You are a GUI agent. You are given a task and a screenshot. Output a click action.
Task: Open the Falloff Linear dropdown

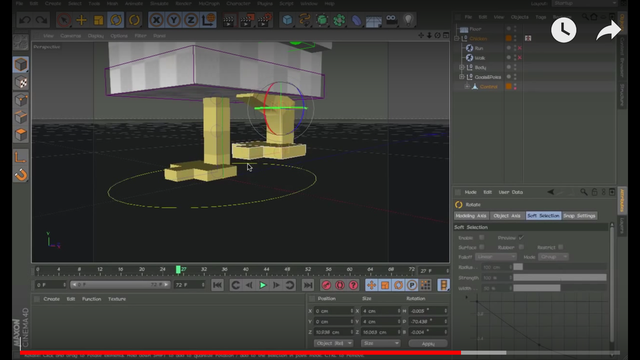click(496, 257)
